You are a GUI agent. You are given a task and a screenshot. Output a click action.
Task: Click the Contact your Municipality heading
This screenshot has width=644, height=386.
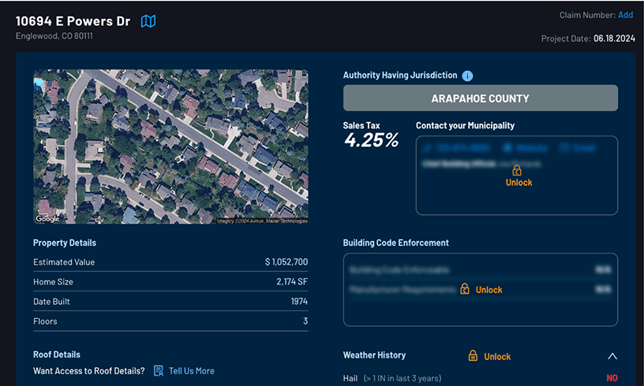tap(465, 126)
